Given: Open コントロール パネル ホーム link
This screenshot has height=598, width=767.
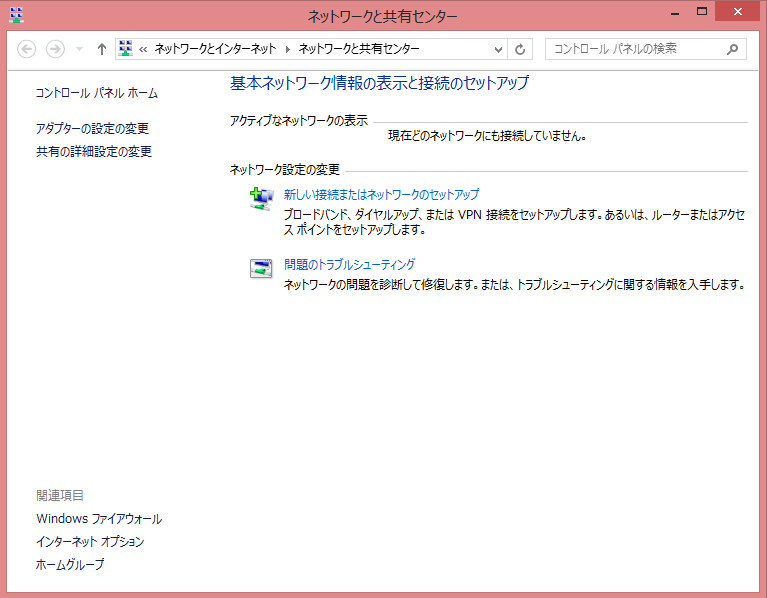Looking at the screenshot, I should click(96, 93).
